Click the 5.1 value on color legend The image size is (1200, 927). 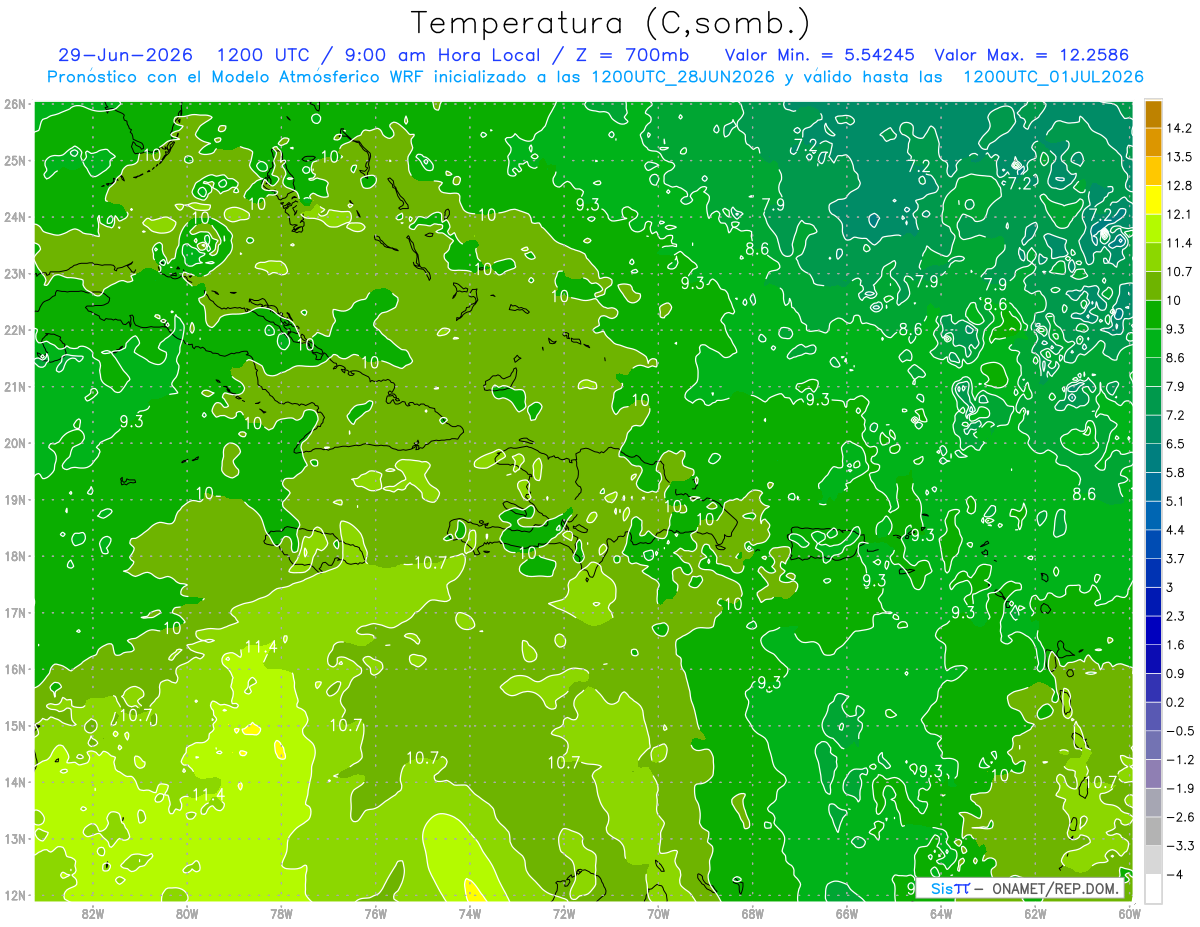click(x=1175, y=501)
